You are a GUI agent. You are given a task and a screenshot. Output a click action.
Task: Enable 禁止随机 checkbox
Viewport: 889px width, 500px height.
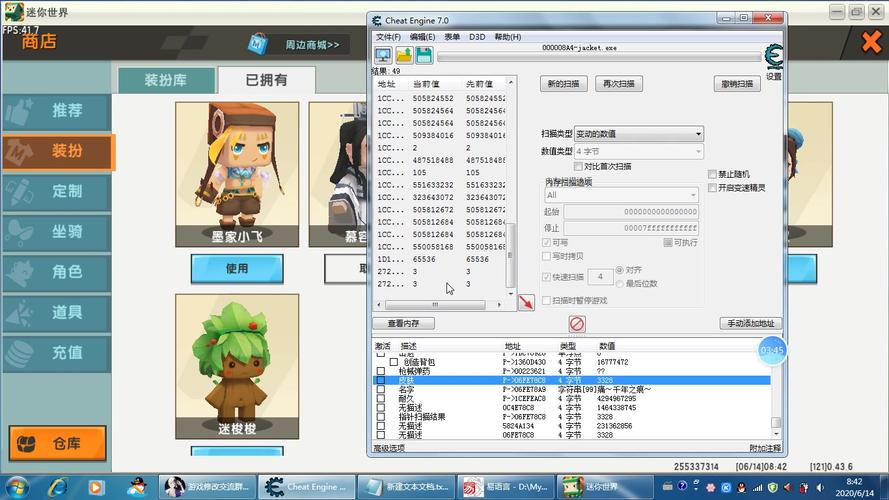[712, 174]
